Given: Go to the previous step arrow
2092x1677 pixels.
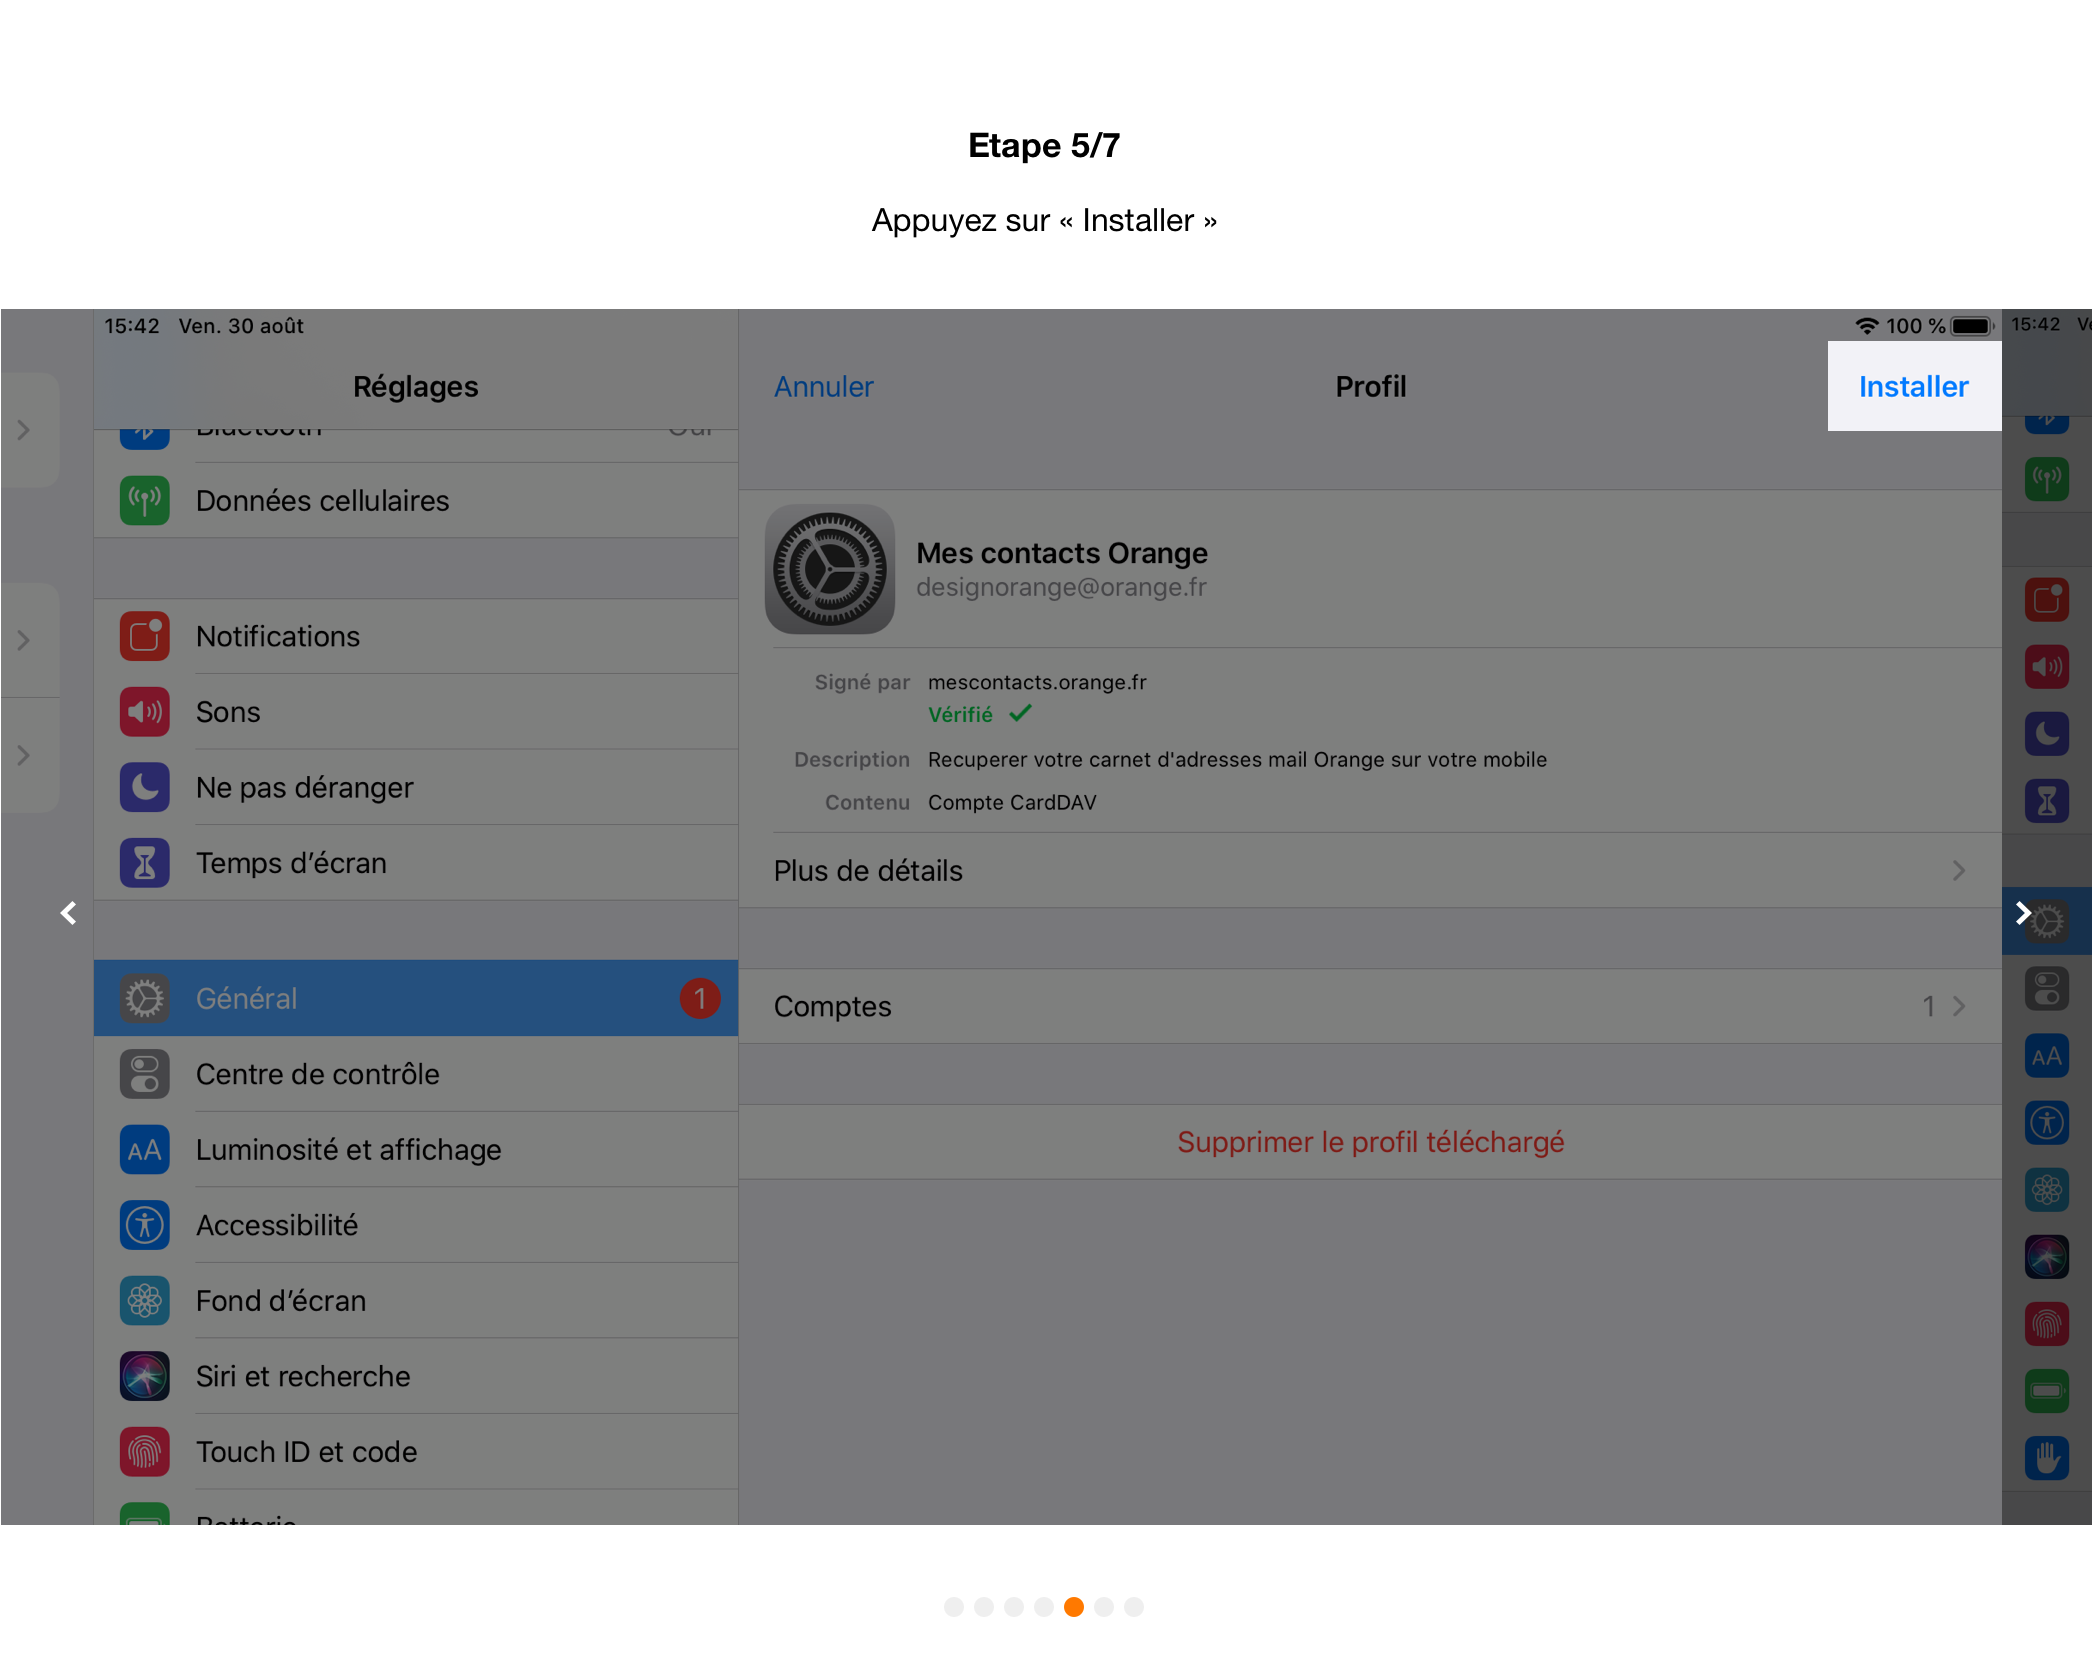Looking at the screenshot, I should coord(68,913).
